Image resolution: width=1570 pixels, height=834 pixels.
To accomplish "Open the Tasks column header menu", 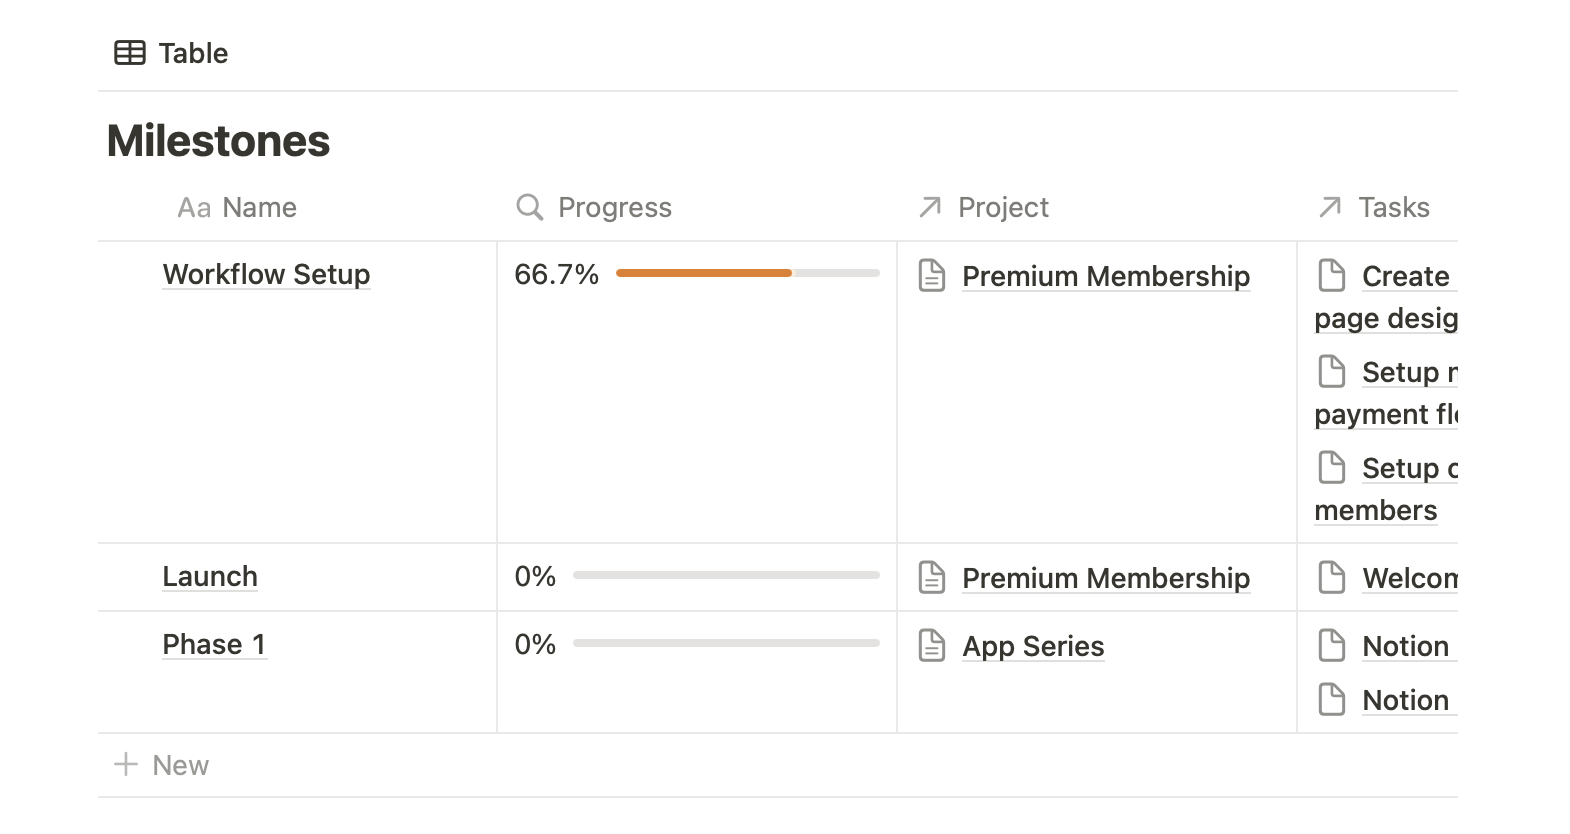I will click(1394, 207).
